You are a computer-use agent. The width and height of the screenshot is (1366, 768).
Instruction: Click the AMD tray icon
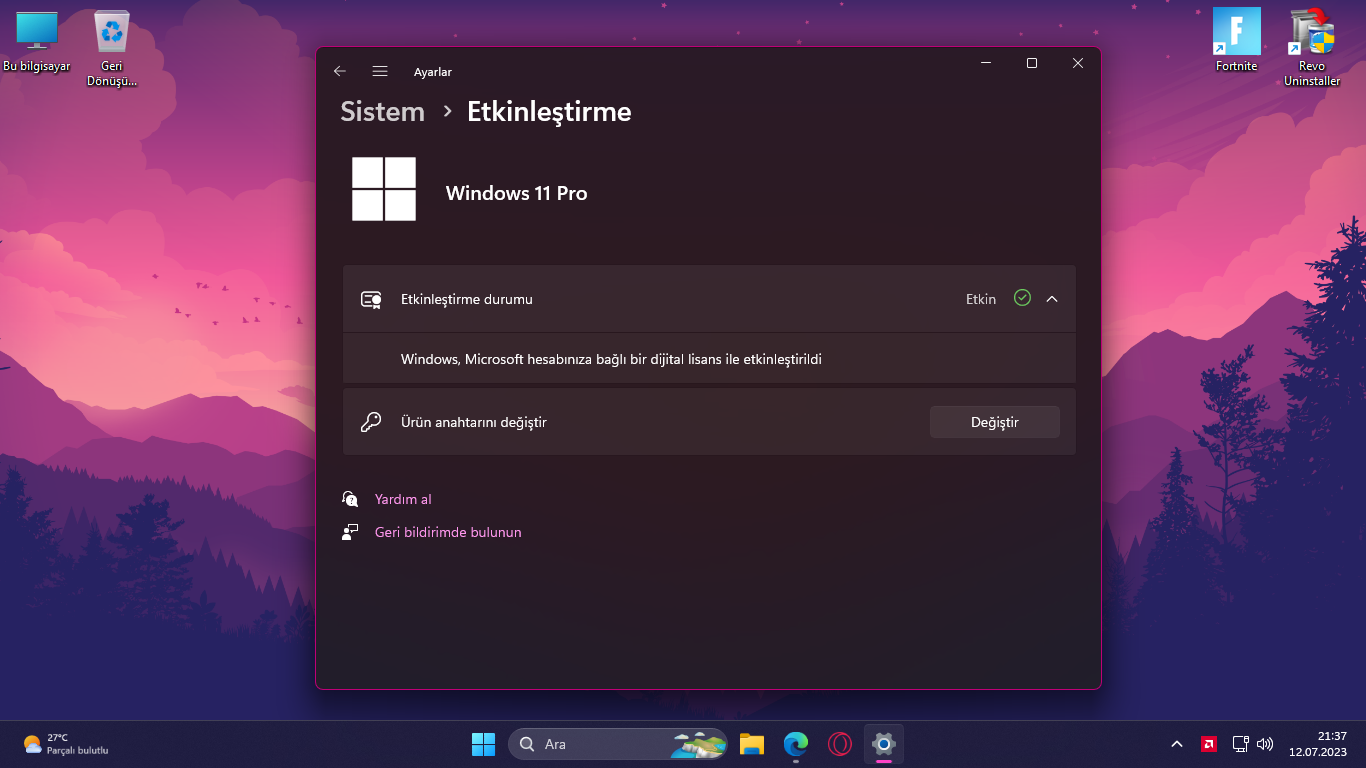(x=1209, y=744)
